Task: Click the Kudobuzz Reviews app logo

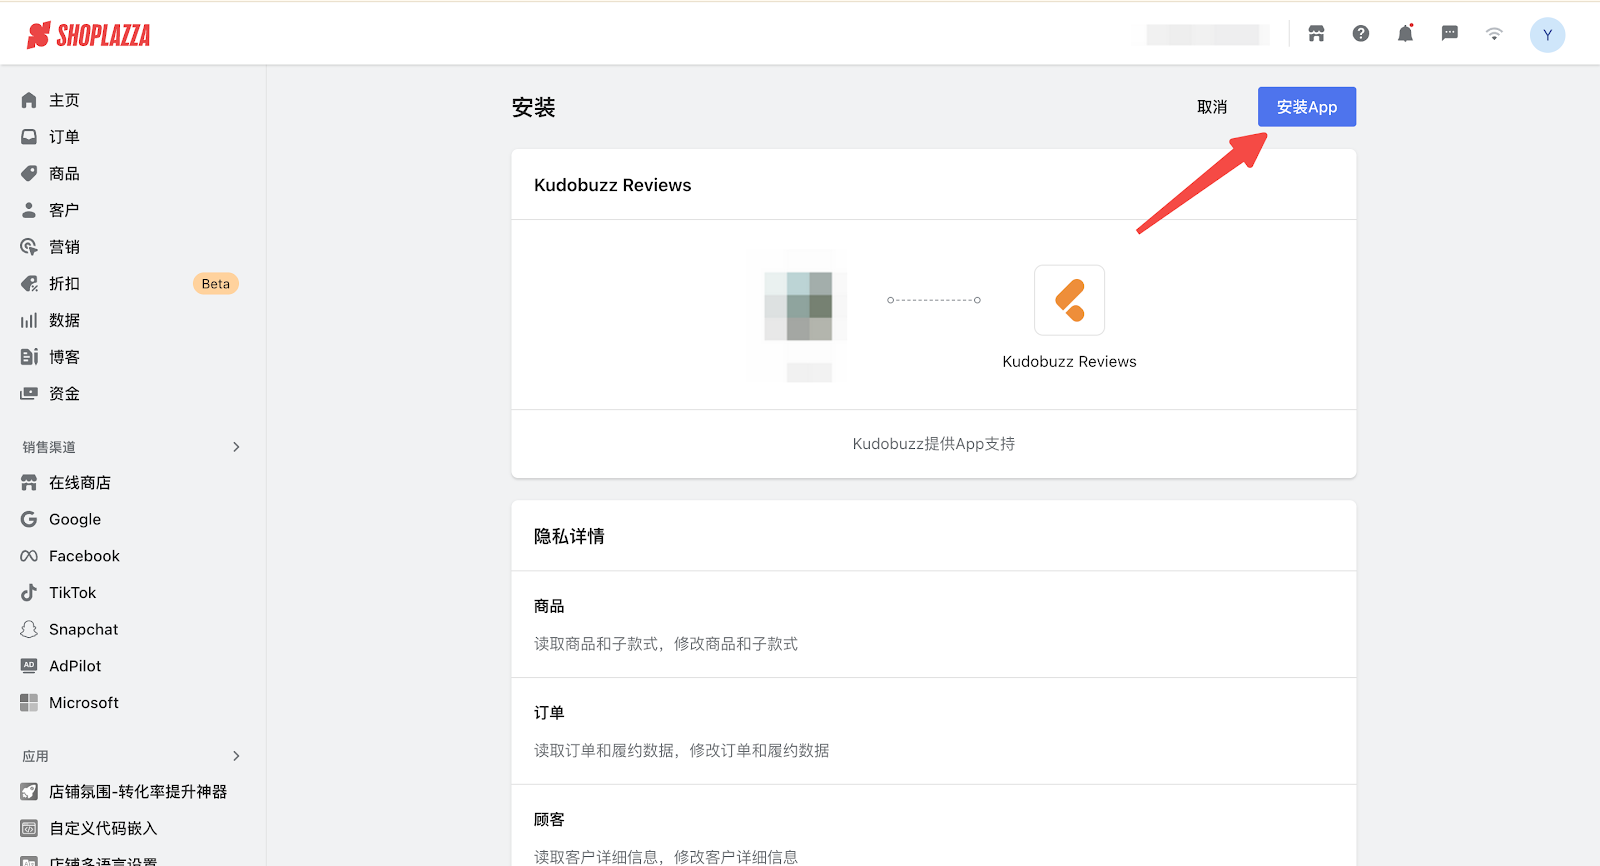Action: (x=1069, y=300)
